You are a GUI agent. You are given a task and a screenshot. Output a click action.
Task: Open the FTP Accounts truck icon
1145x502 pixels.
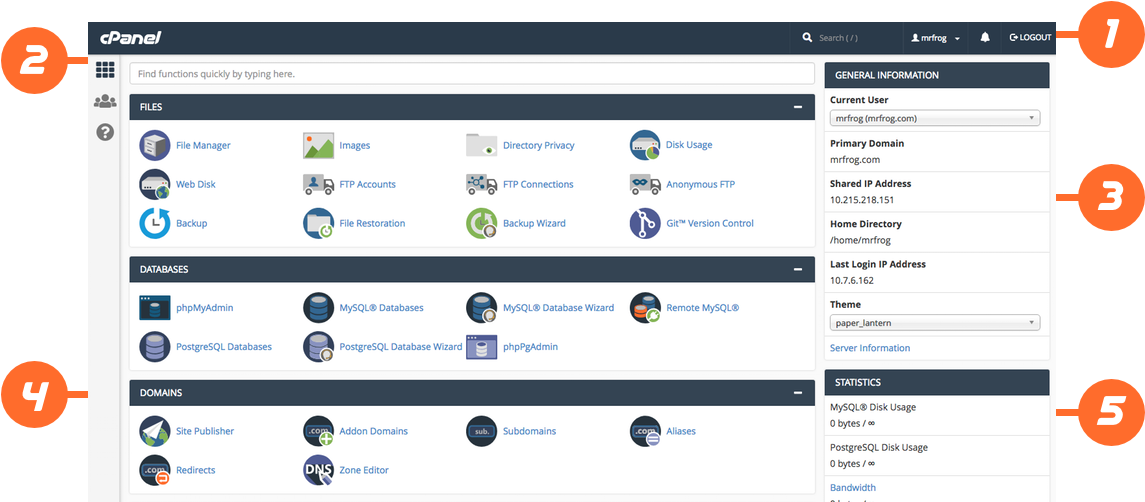[x=318, y=184]
